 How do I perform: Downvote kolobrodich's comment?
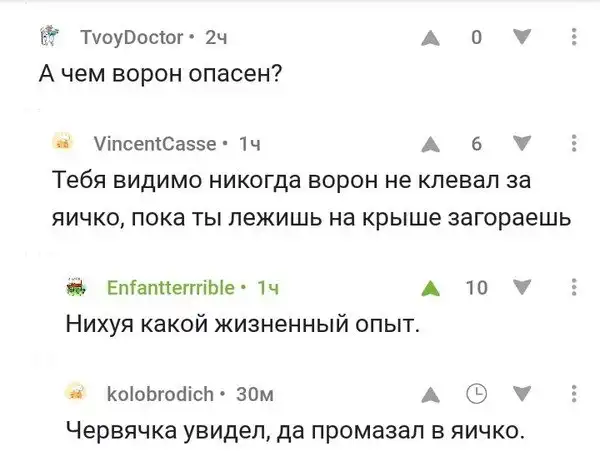point(518,393)
